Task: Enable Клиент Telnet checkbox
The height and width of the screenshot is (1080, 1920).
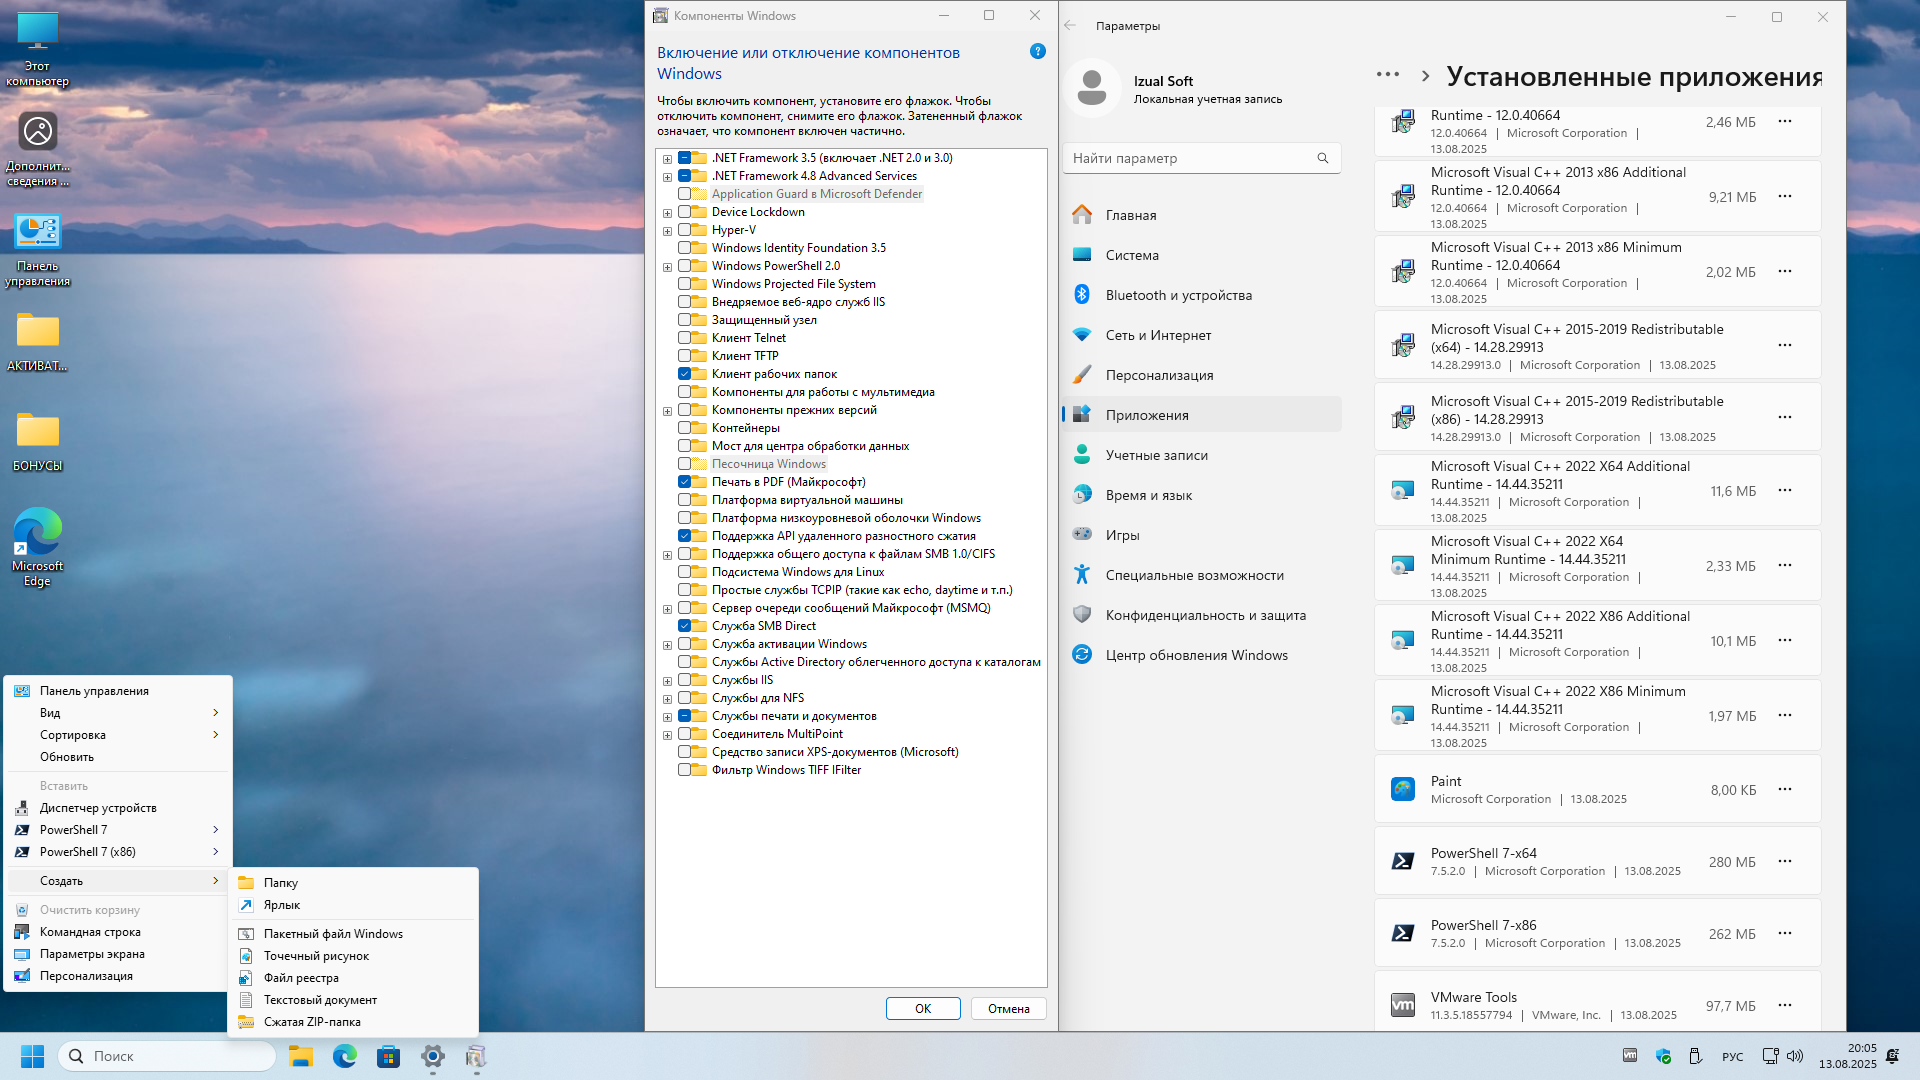Action: pos(685,338)
